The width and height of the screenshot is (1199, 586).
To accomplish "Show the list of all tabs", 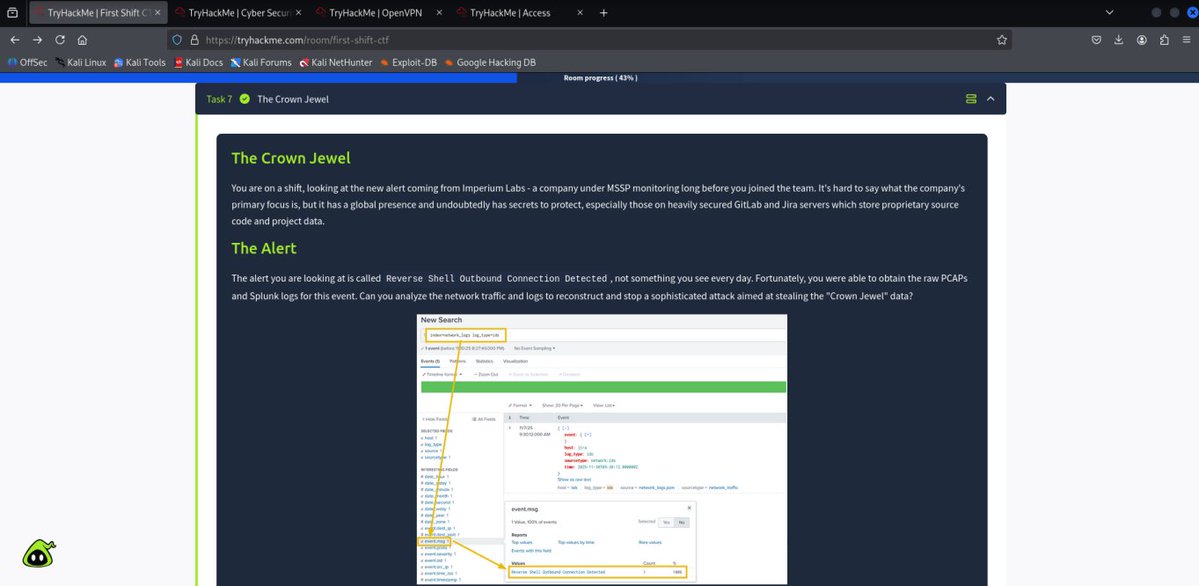I will click(x=1110, y=13).
